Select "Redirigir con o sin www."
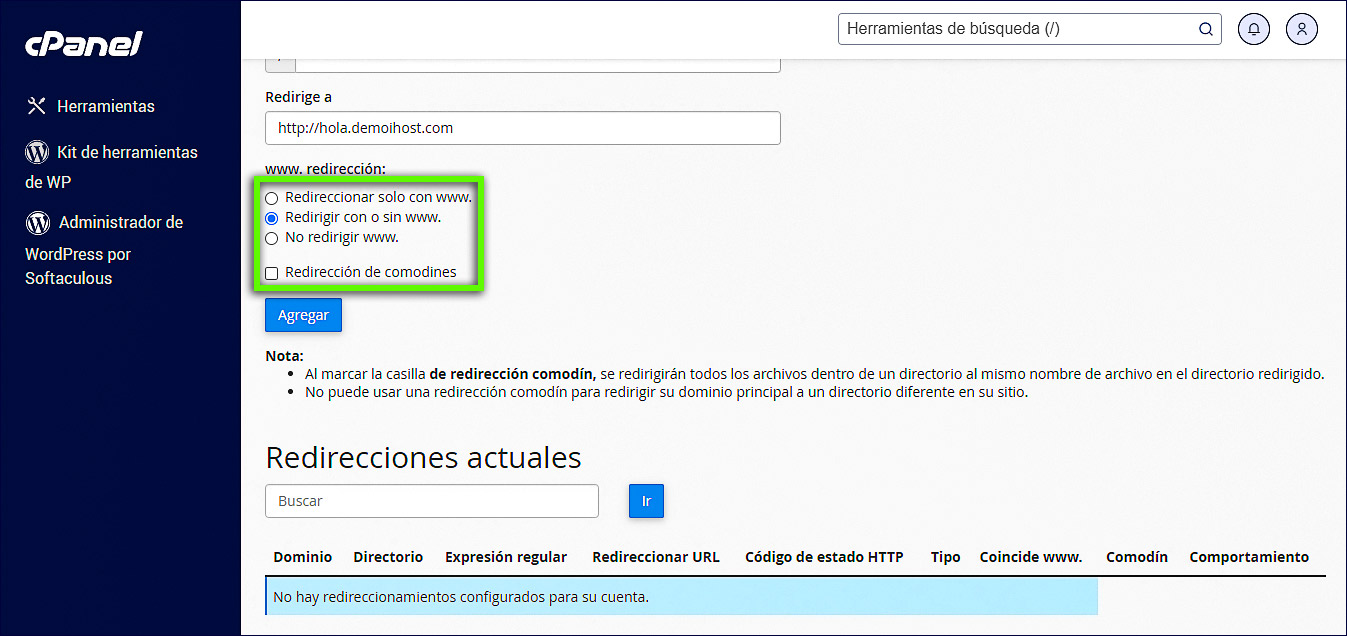The width and height of the screenshot is (1347, 636). point(271,218)
